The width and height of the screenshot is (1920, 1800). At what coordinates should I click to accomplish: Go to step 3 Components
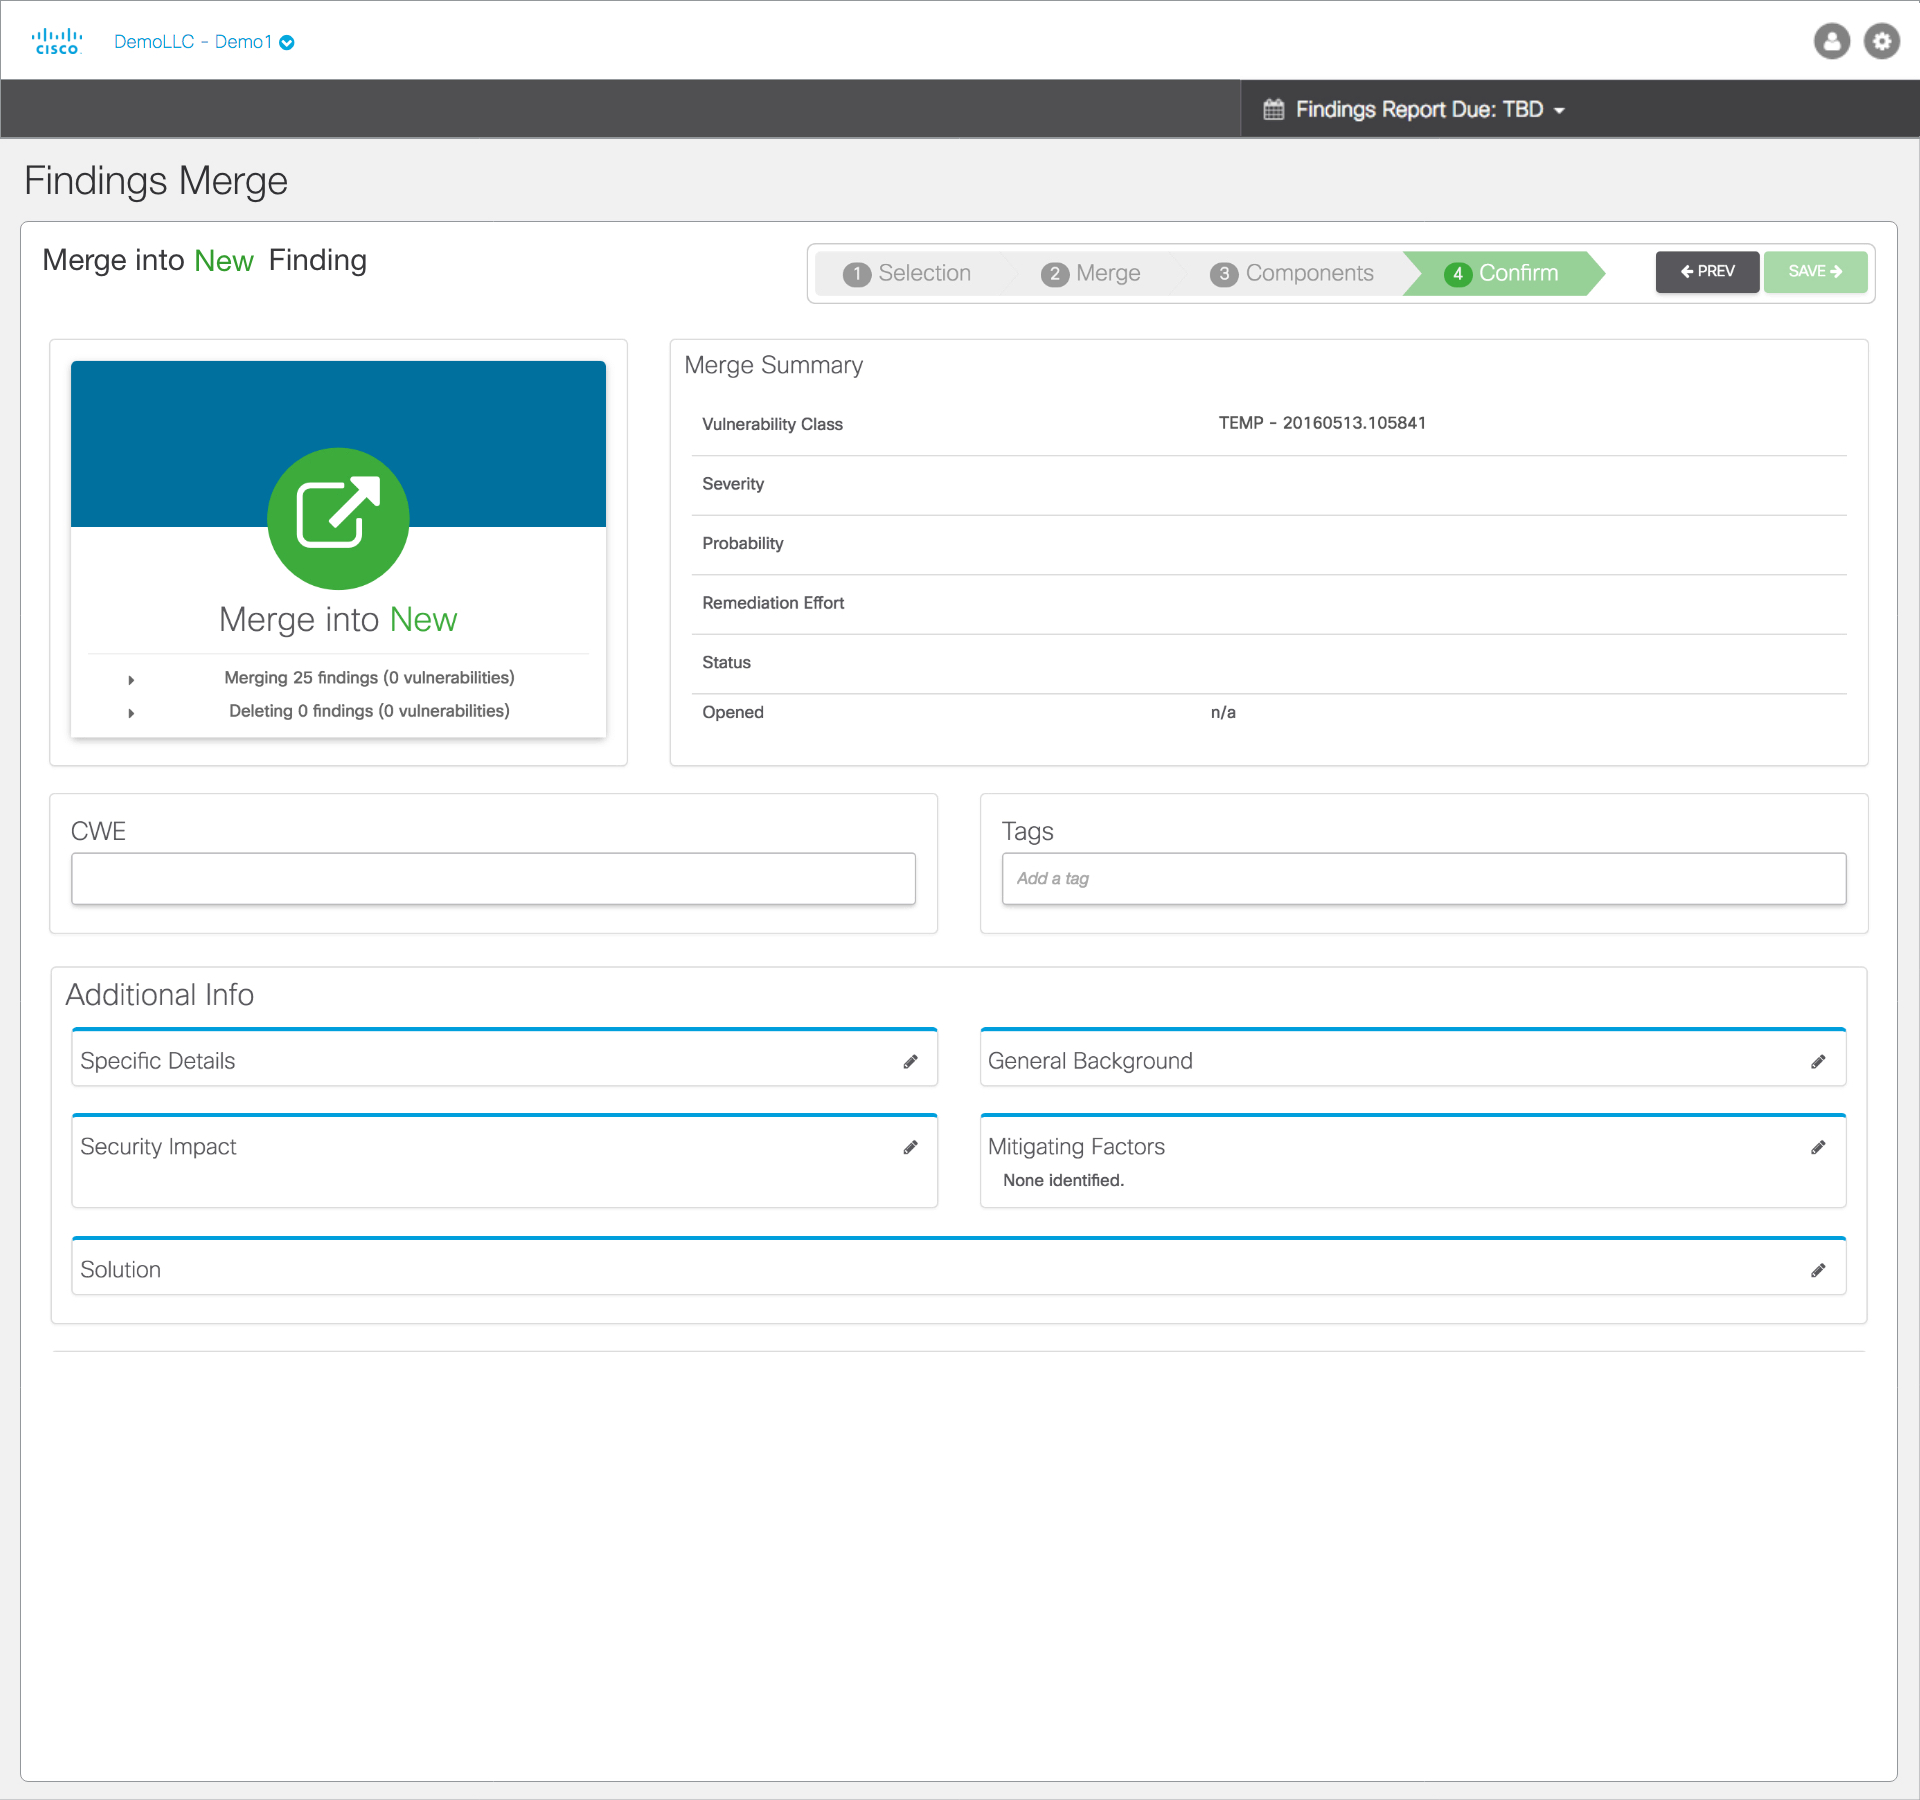[1292, 273]
